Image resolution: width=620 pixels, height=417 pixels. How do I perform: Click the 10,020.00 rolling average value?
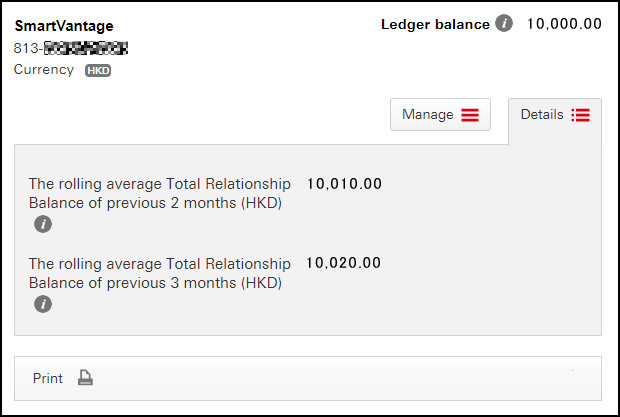point(343,263)
